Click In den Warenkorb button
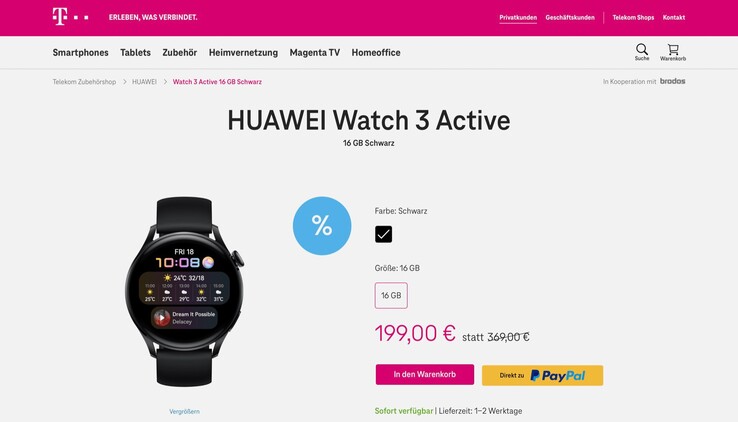Screen dimensions: 738x422 pyautogui.click(x=425, y=374)
